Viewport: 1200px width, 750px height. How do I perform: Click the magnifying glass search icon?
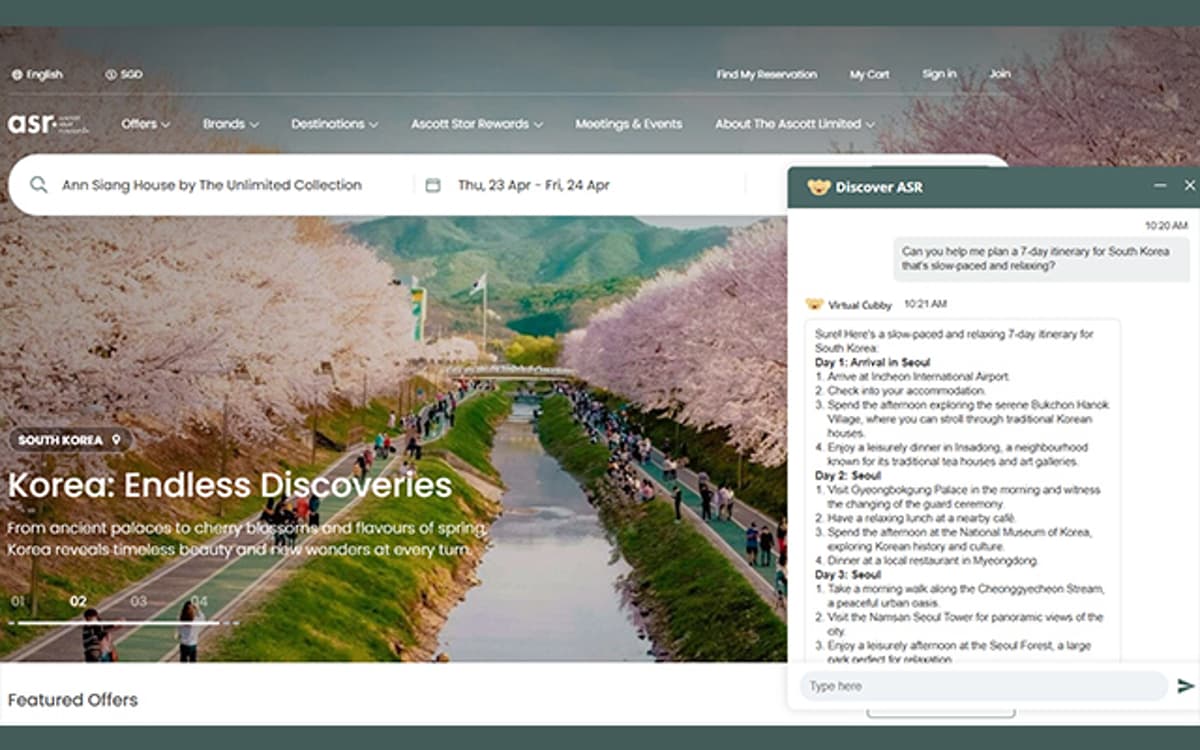pos(37,185)
